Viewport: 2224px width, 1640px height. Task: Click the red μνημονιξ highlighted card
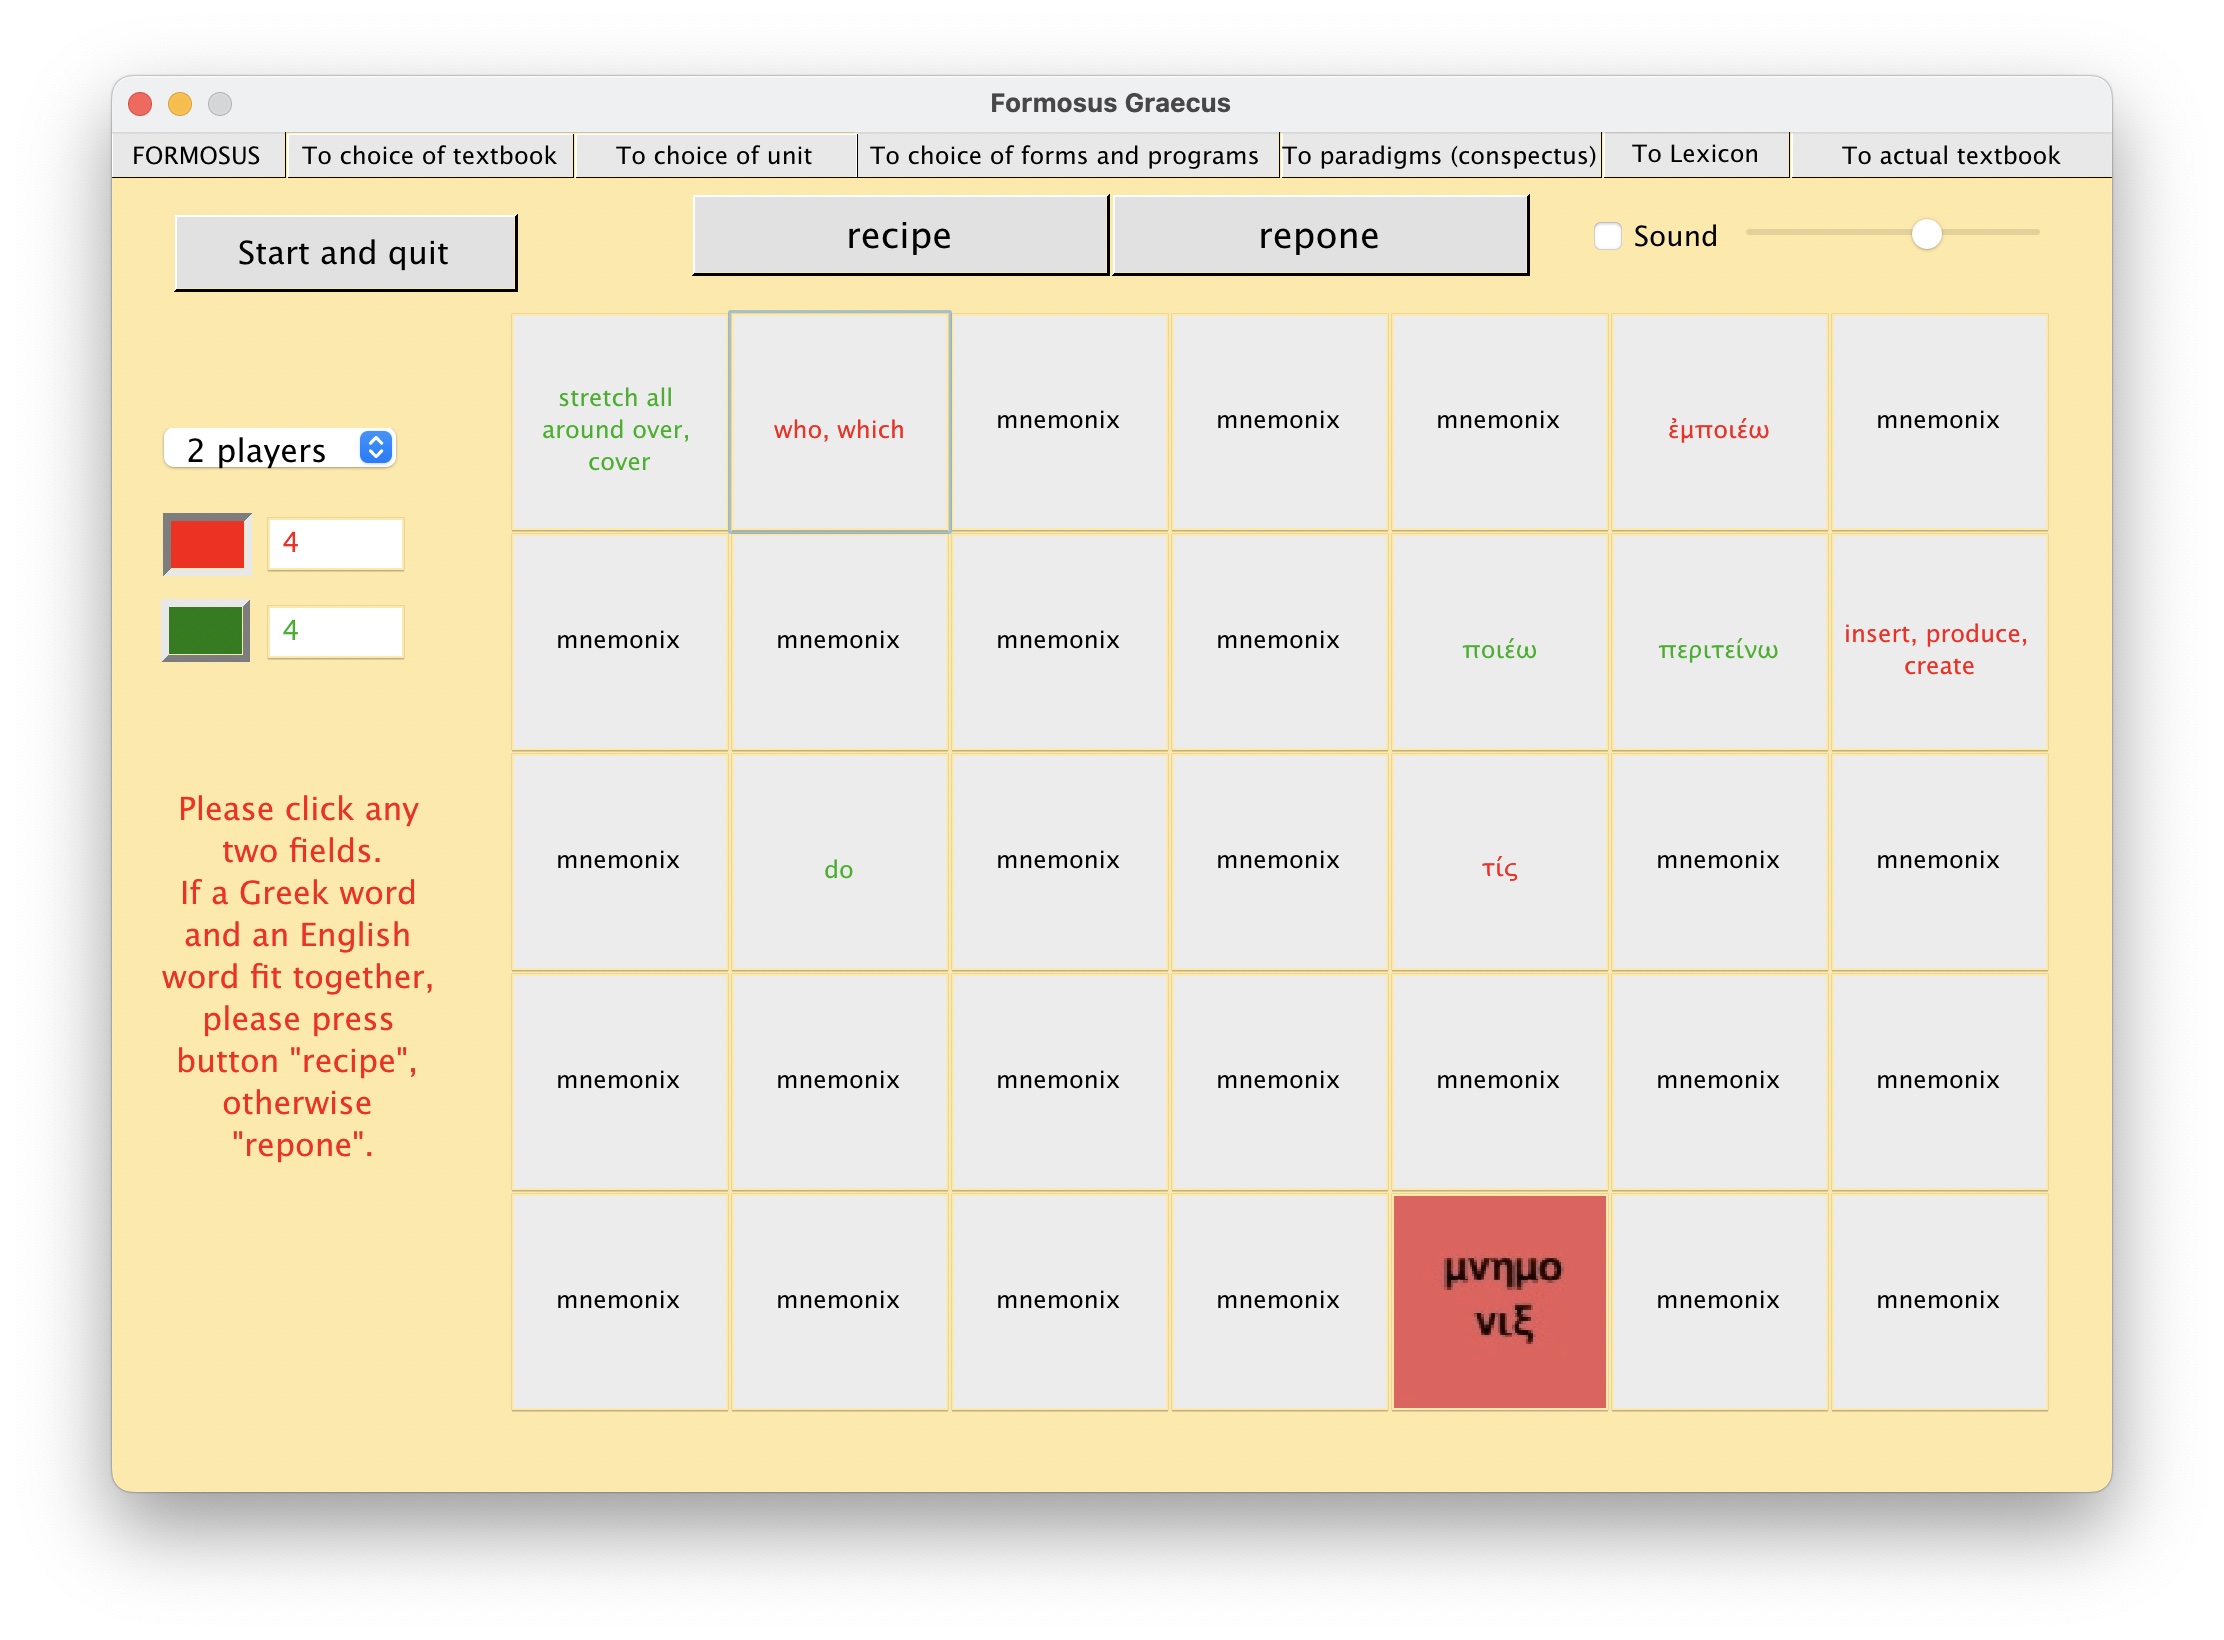point(1498,1300)
